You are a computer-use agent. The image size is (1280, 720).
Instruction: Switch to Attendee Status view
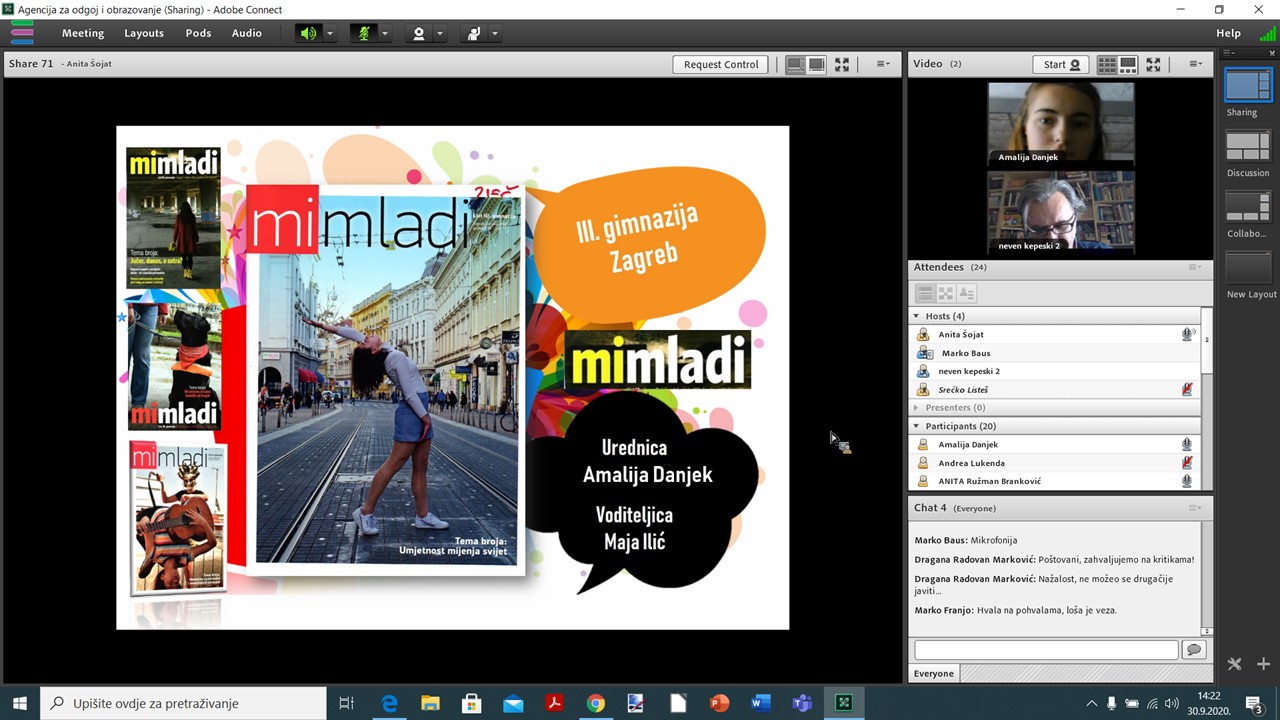point(967,293)
